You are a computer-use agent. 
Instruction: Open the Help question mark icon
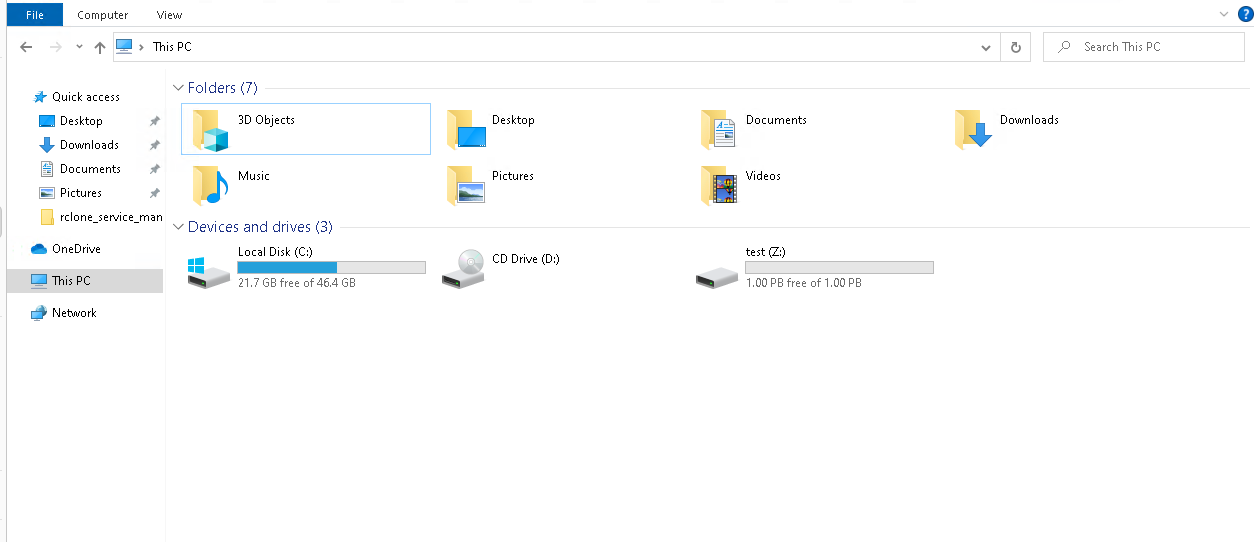[x=1245, y=14]
